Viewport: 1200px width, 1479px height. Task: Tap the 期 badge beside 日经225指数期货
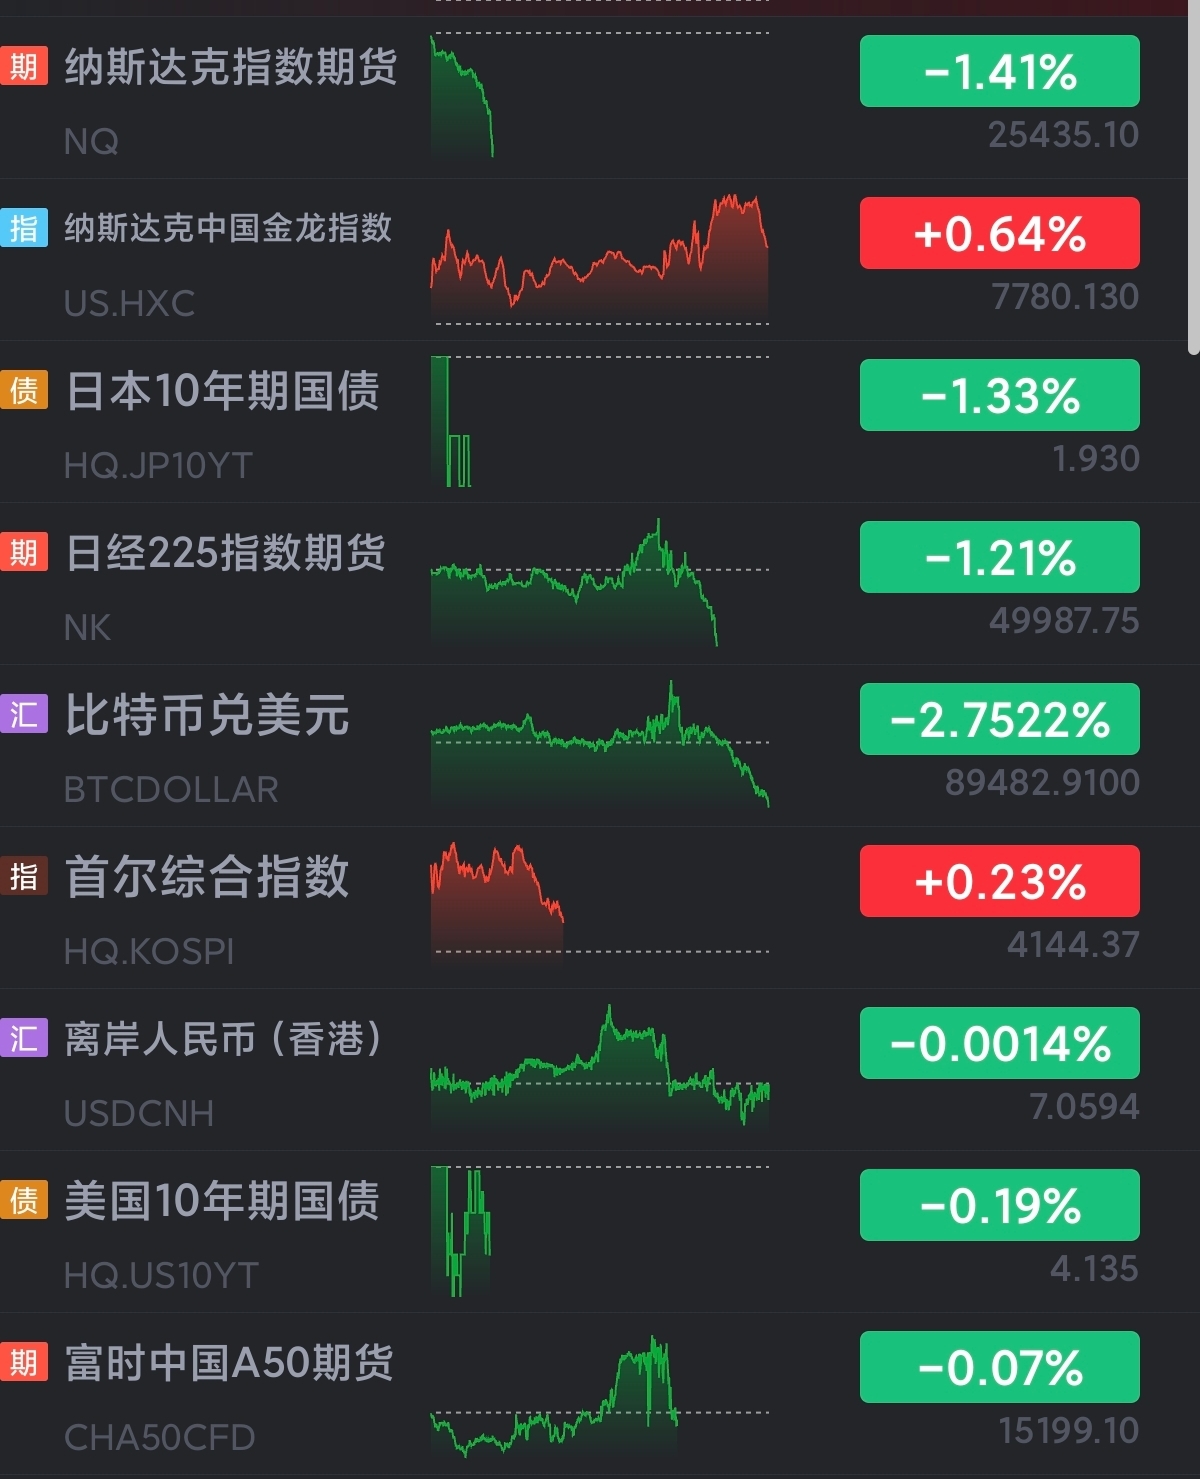pyautogui.click(x=24, y=552)
